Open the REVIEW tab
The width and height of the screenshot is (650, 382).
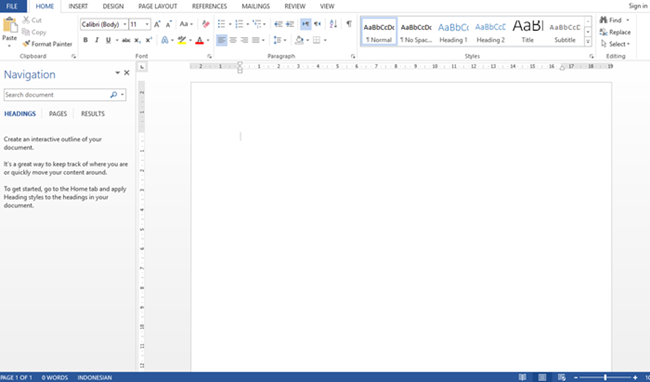pos(295,6)
